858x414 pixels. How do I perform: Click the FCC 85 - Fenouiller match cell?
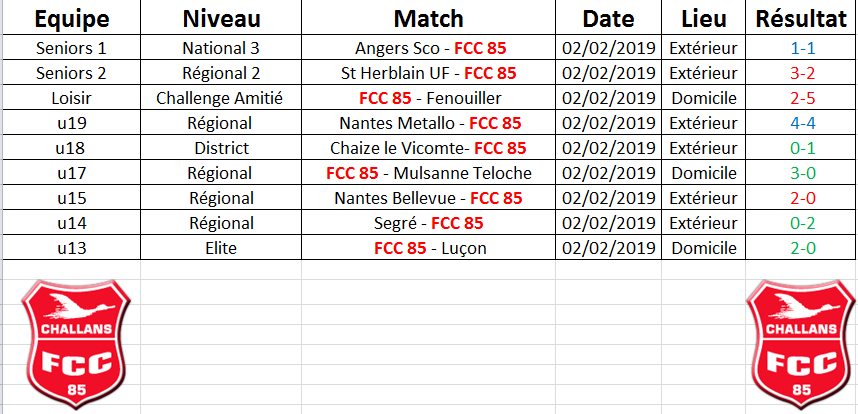(x=428, y=98)
